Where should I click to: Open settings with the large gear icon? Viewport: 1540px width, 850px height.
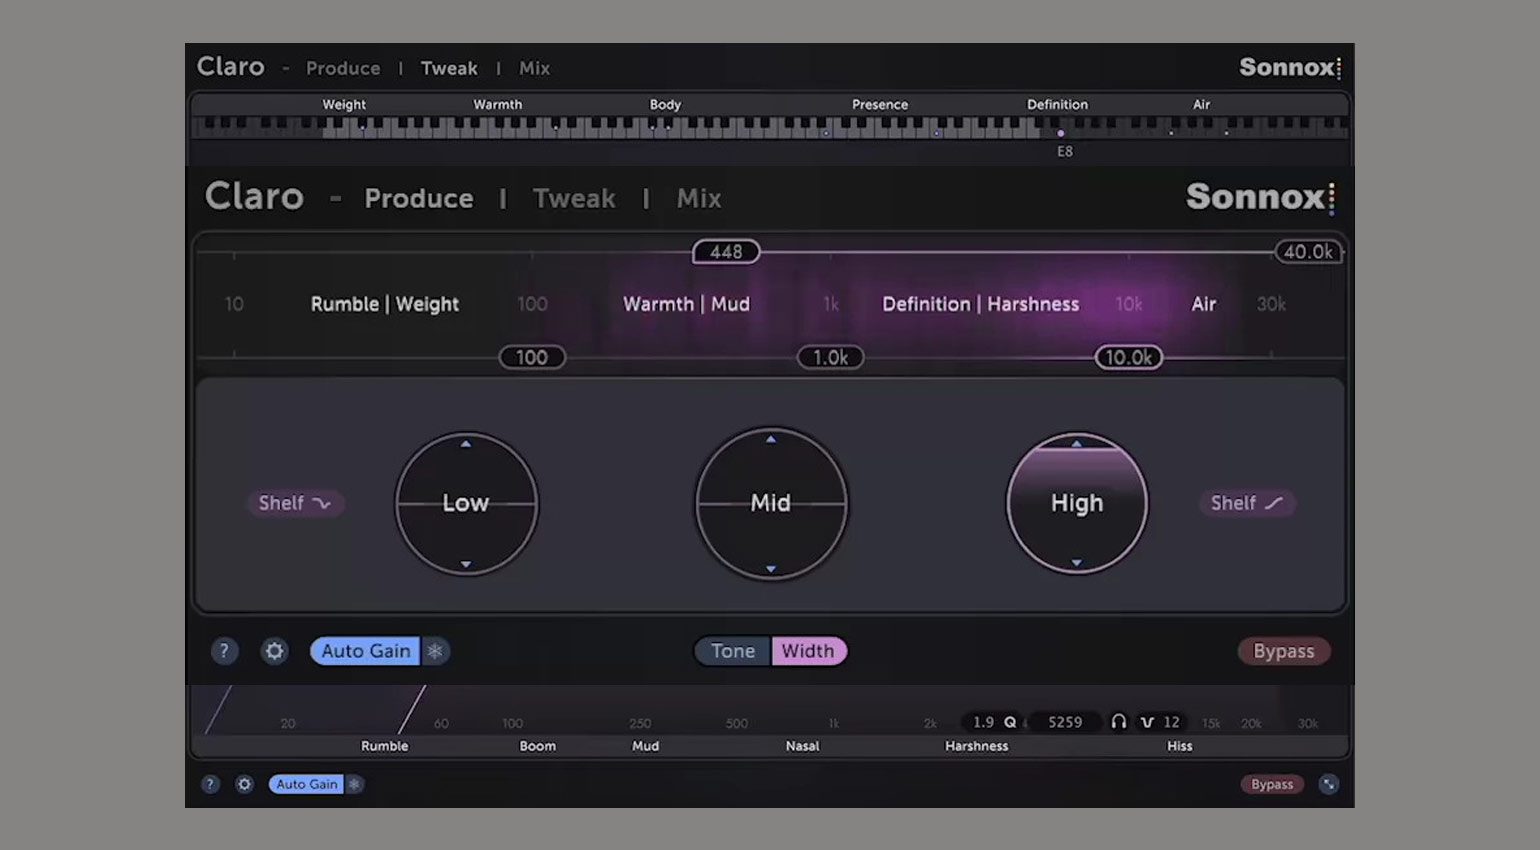coord(274,651)
